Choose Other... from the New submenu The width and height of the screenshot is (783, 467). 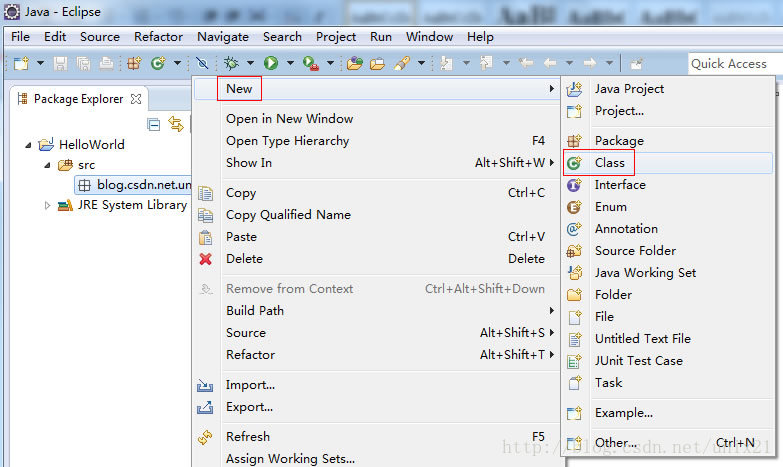668,443
